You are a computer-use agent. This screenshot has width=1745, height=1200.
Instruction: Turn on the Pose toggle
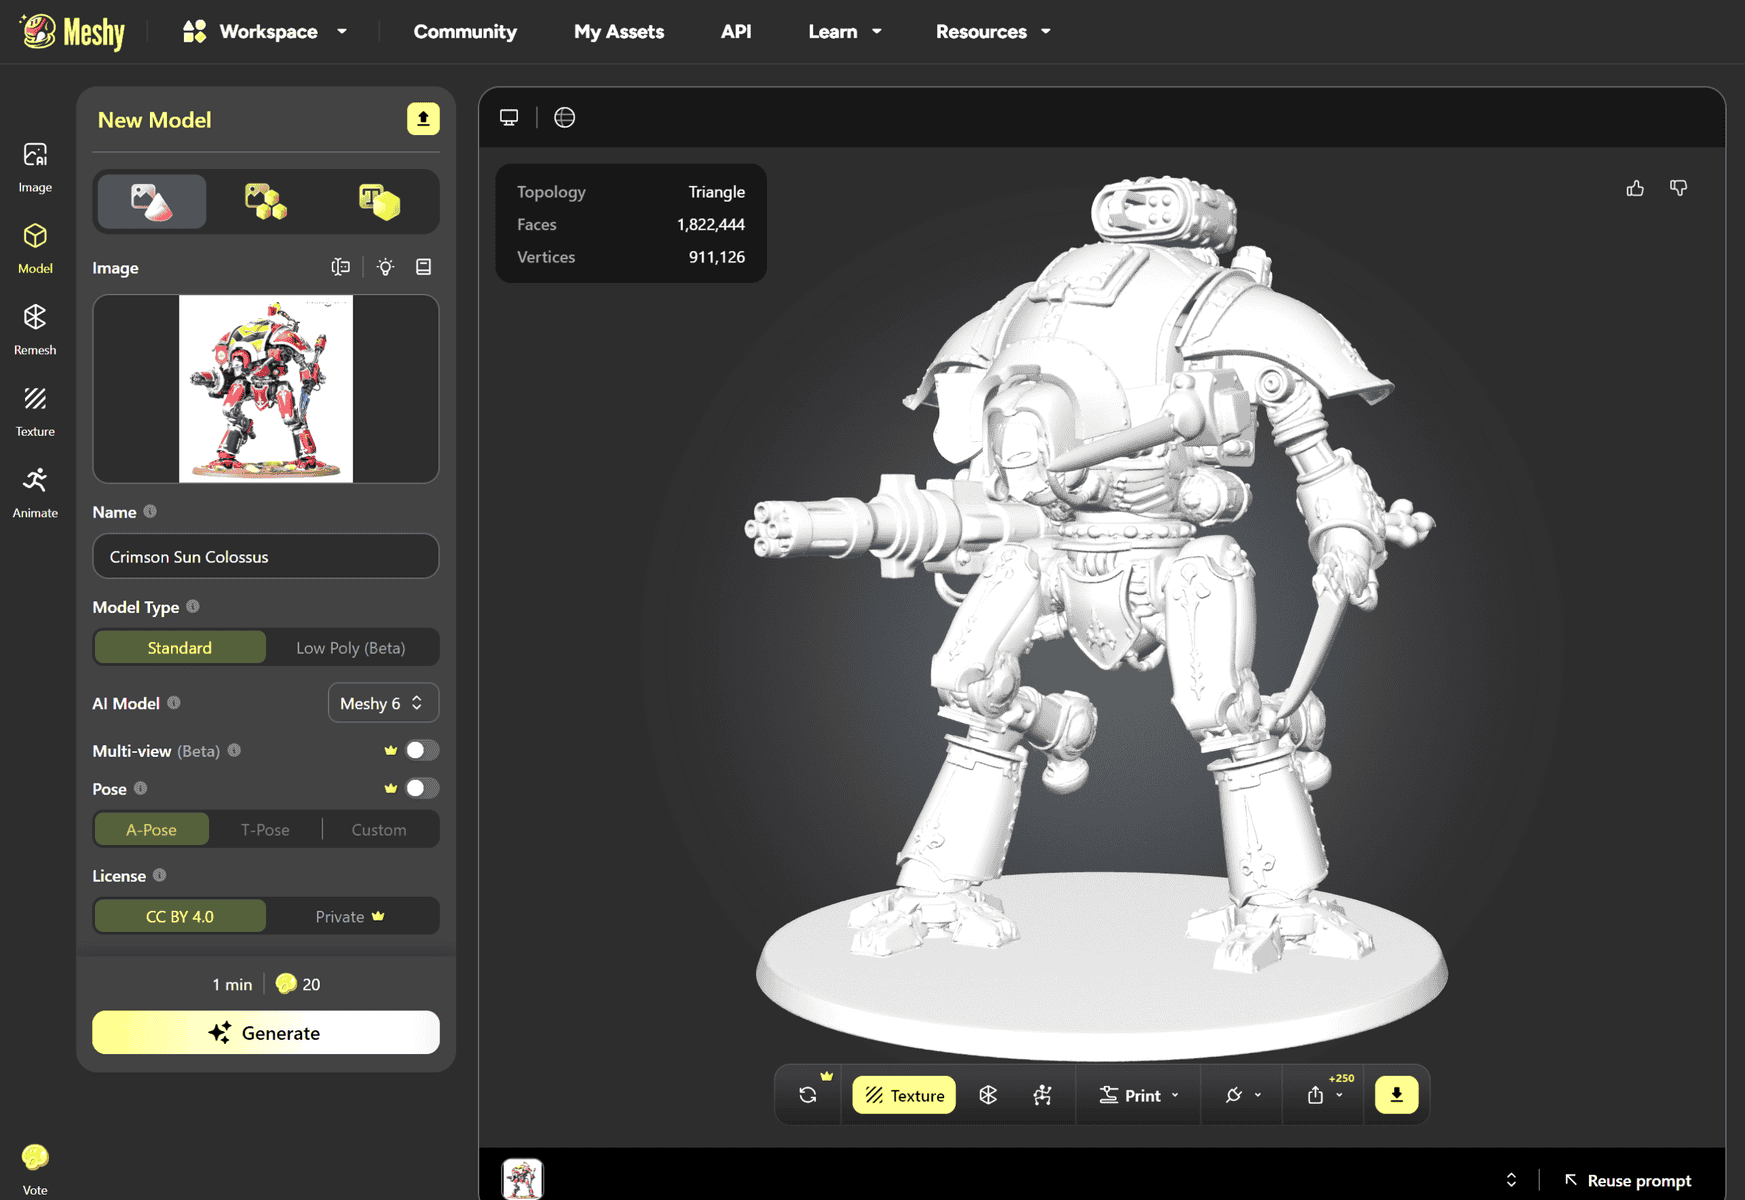(x=421, y=788)
